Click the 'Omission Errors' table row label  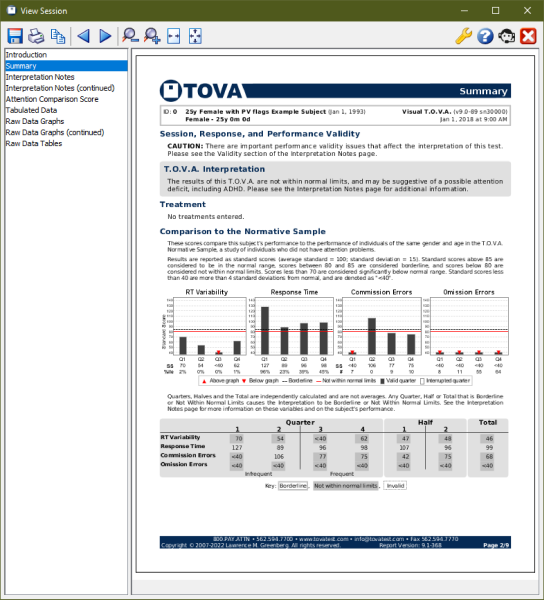point(184,464)
